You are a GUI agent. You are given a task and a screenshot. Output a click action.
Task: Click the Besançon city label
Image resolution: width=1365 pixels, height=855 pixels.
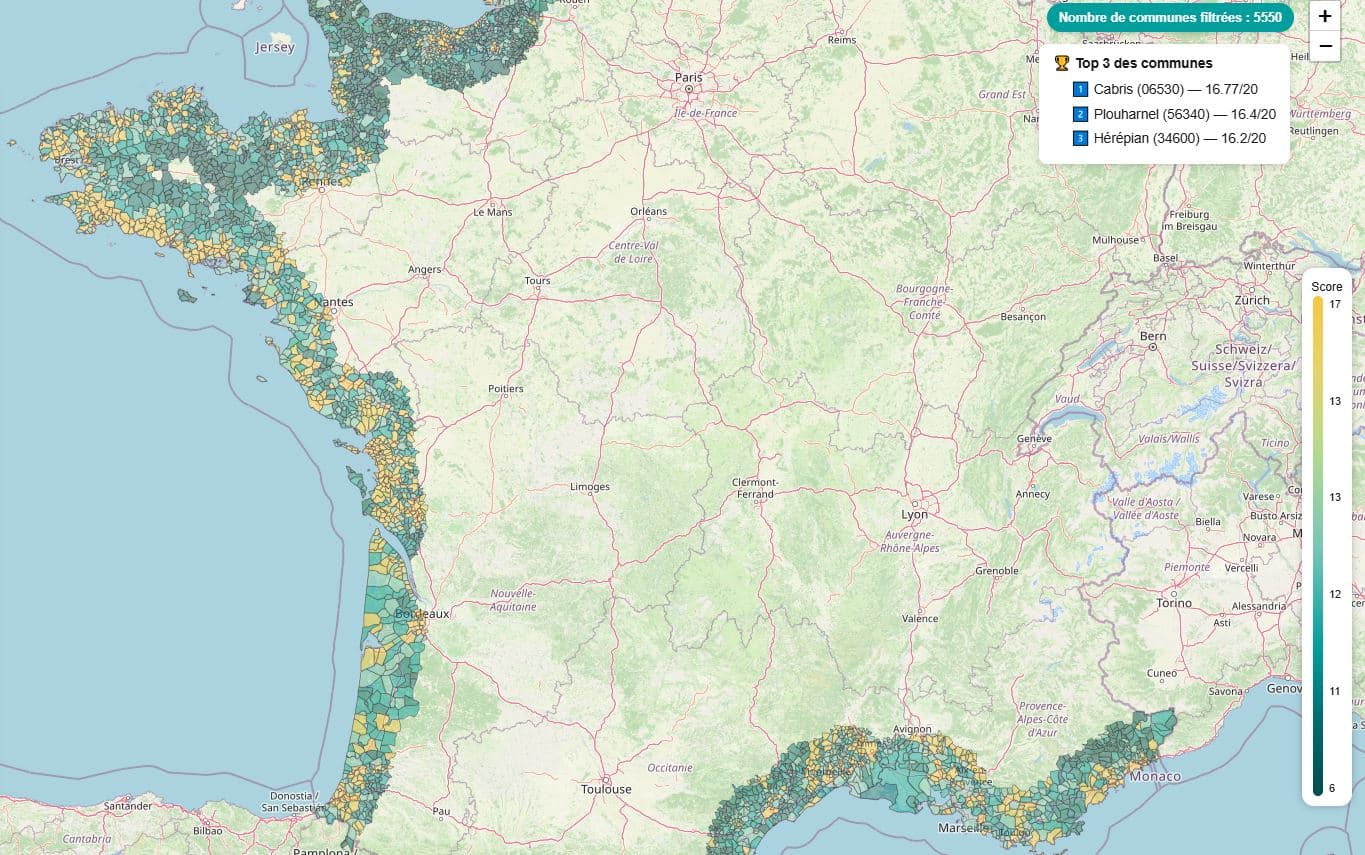[x=1023, y=317]
